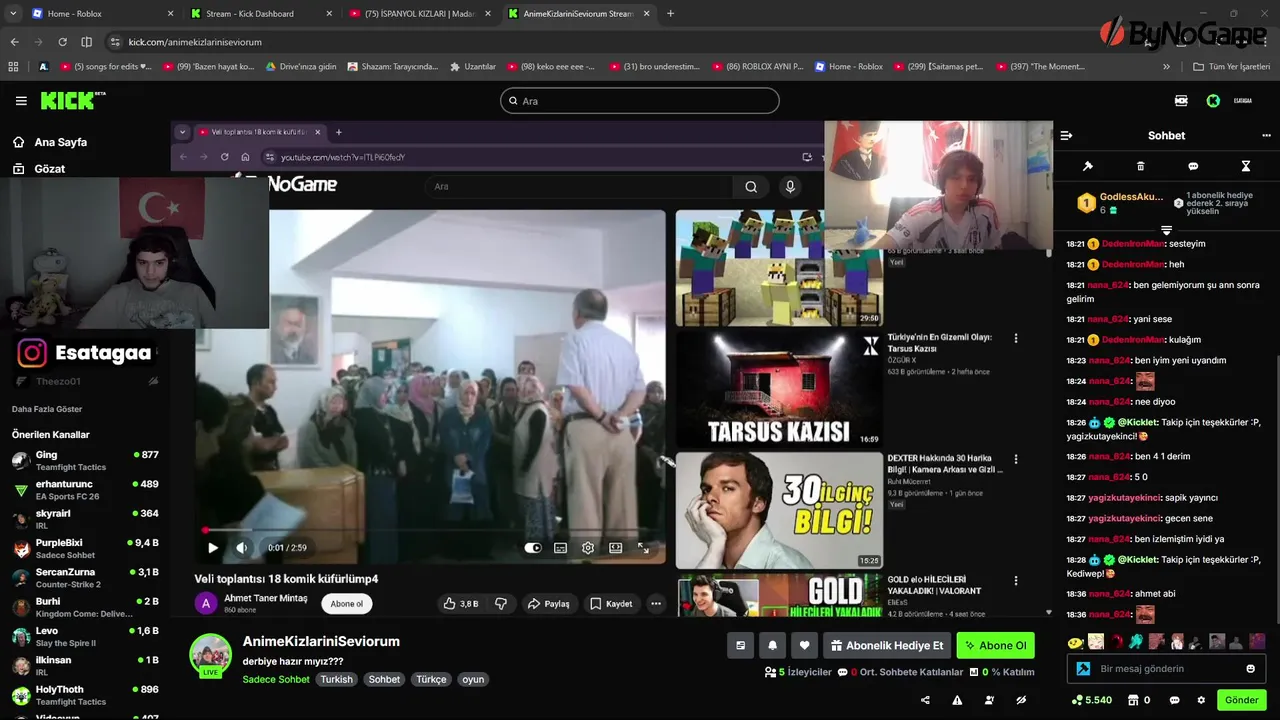Click the moderation hammer icon in chat
The height and width of the screenshot is (720, 1280).
click(x=1088, y=166)
